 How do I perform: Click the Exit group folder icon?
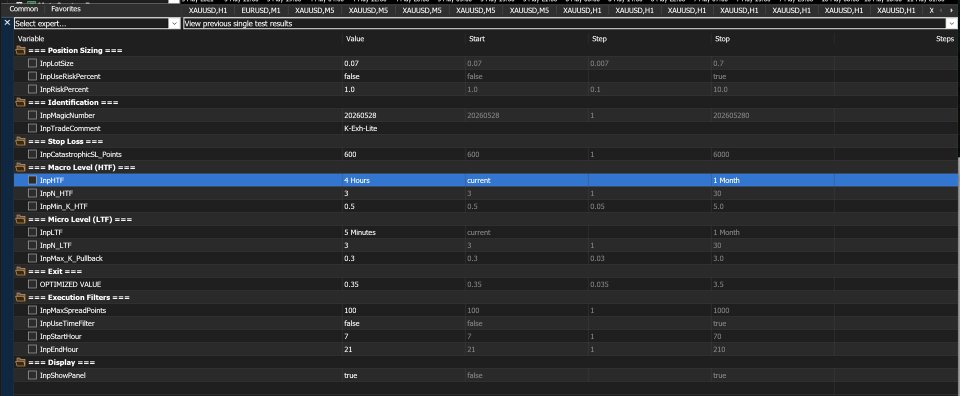[20, 271]
